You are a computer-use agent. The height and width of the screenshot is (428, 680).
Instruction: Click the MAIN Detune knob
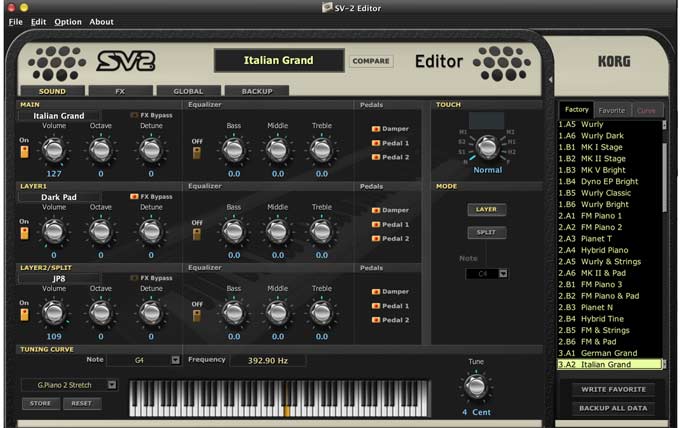tap(151, 150)
